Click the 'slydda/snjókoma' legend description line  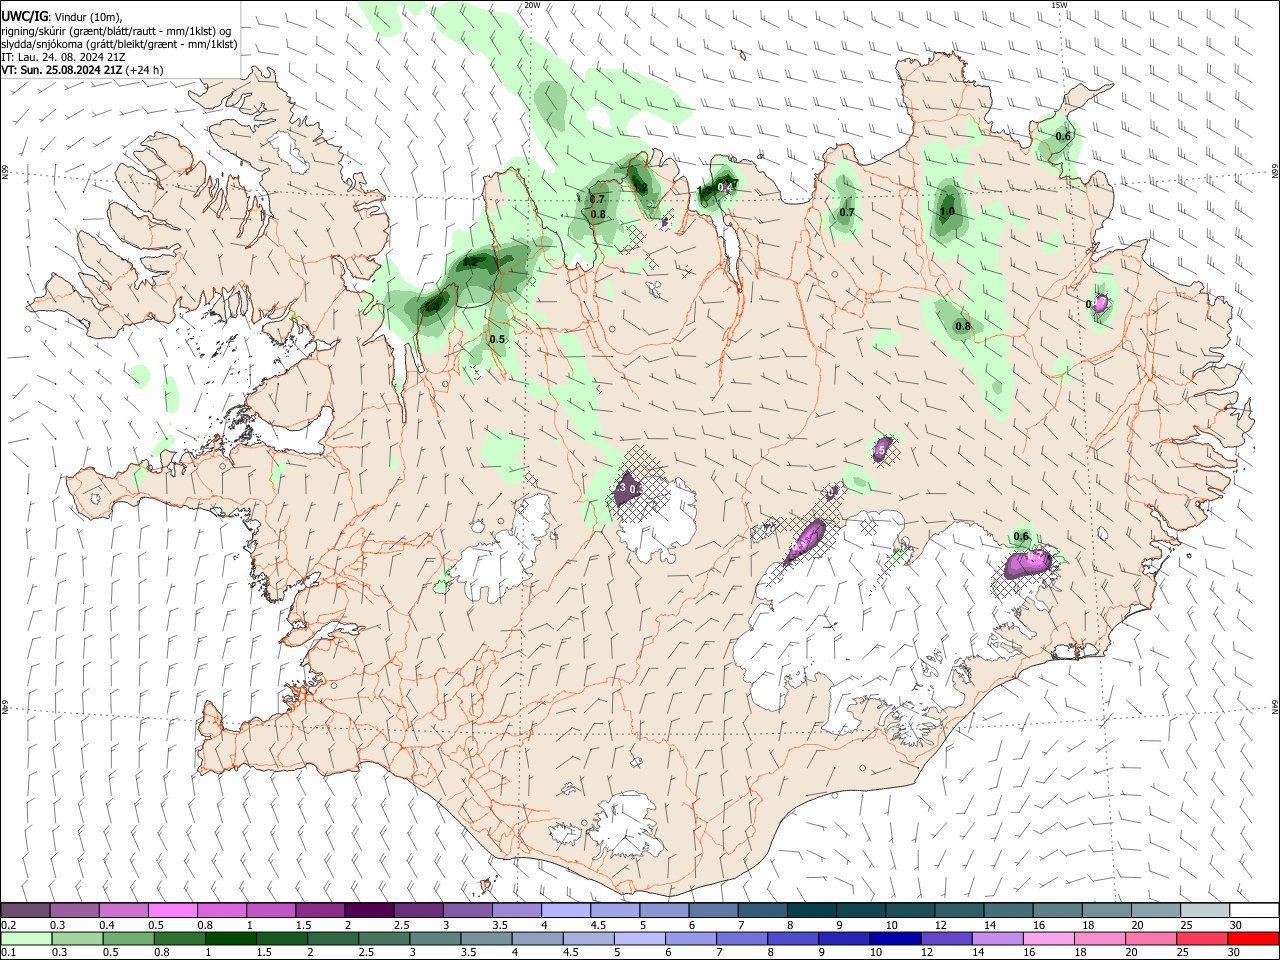(119, 44)
